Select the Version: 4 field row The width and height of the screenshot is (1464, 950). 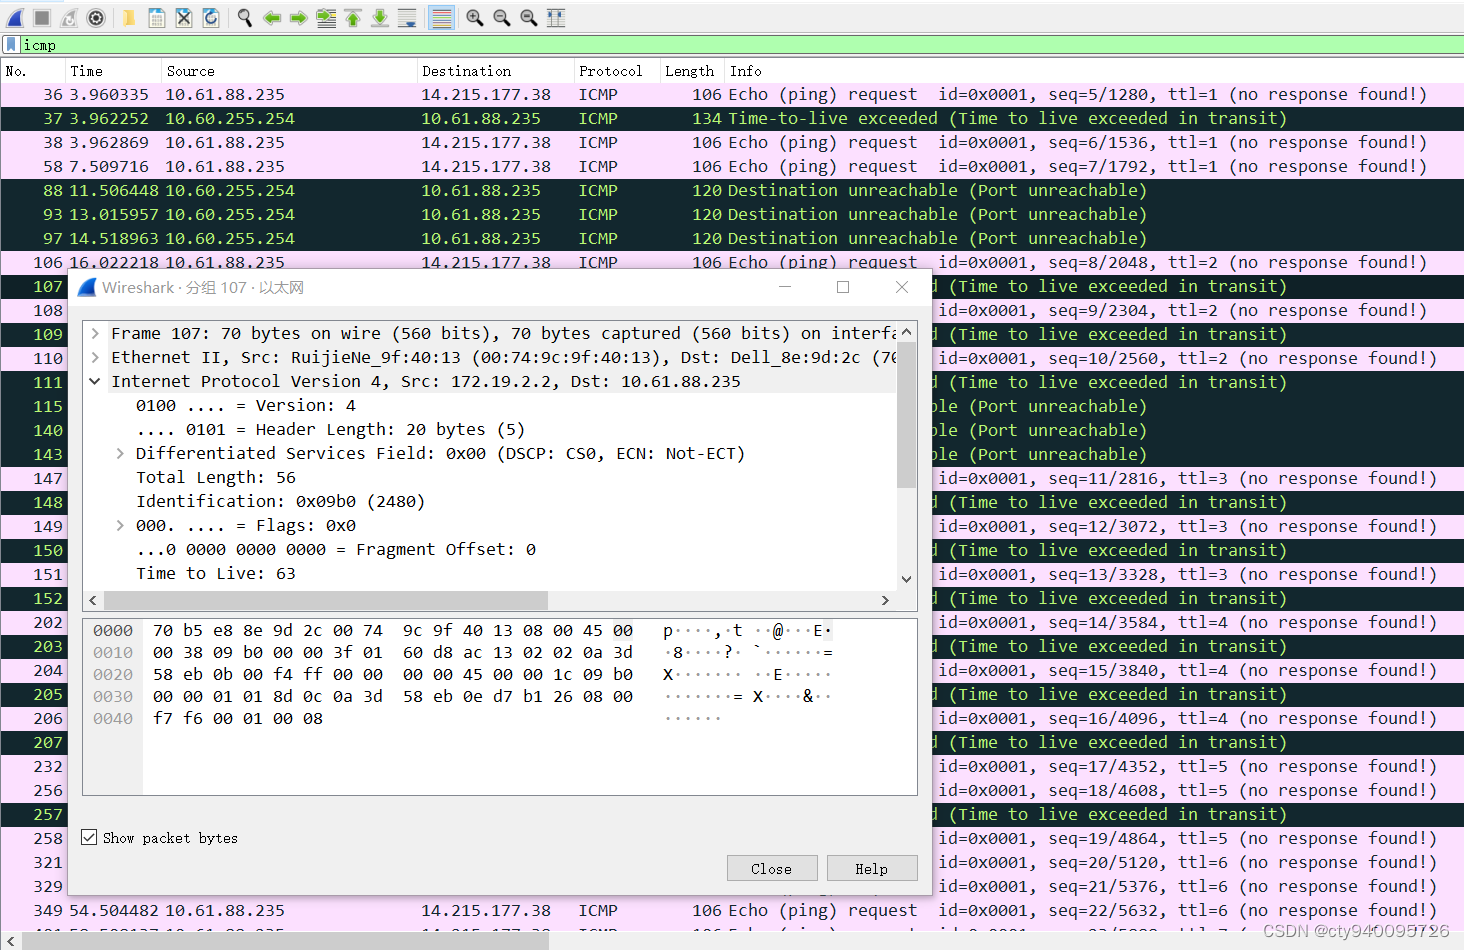(245, 405)
